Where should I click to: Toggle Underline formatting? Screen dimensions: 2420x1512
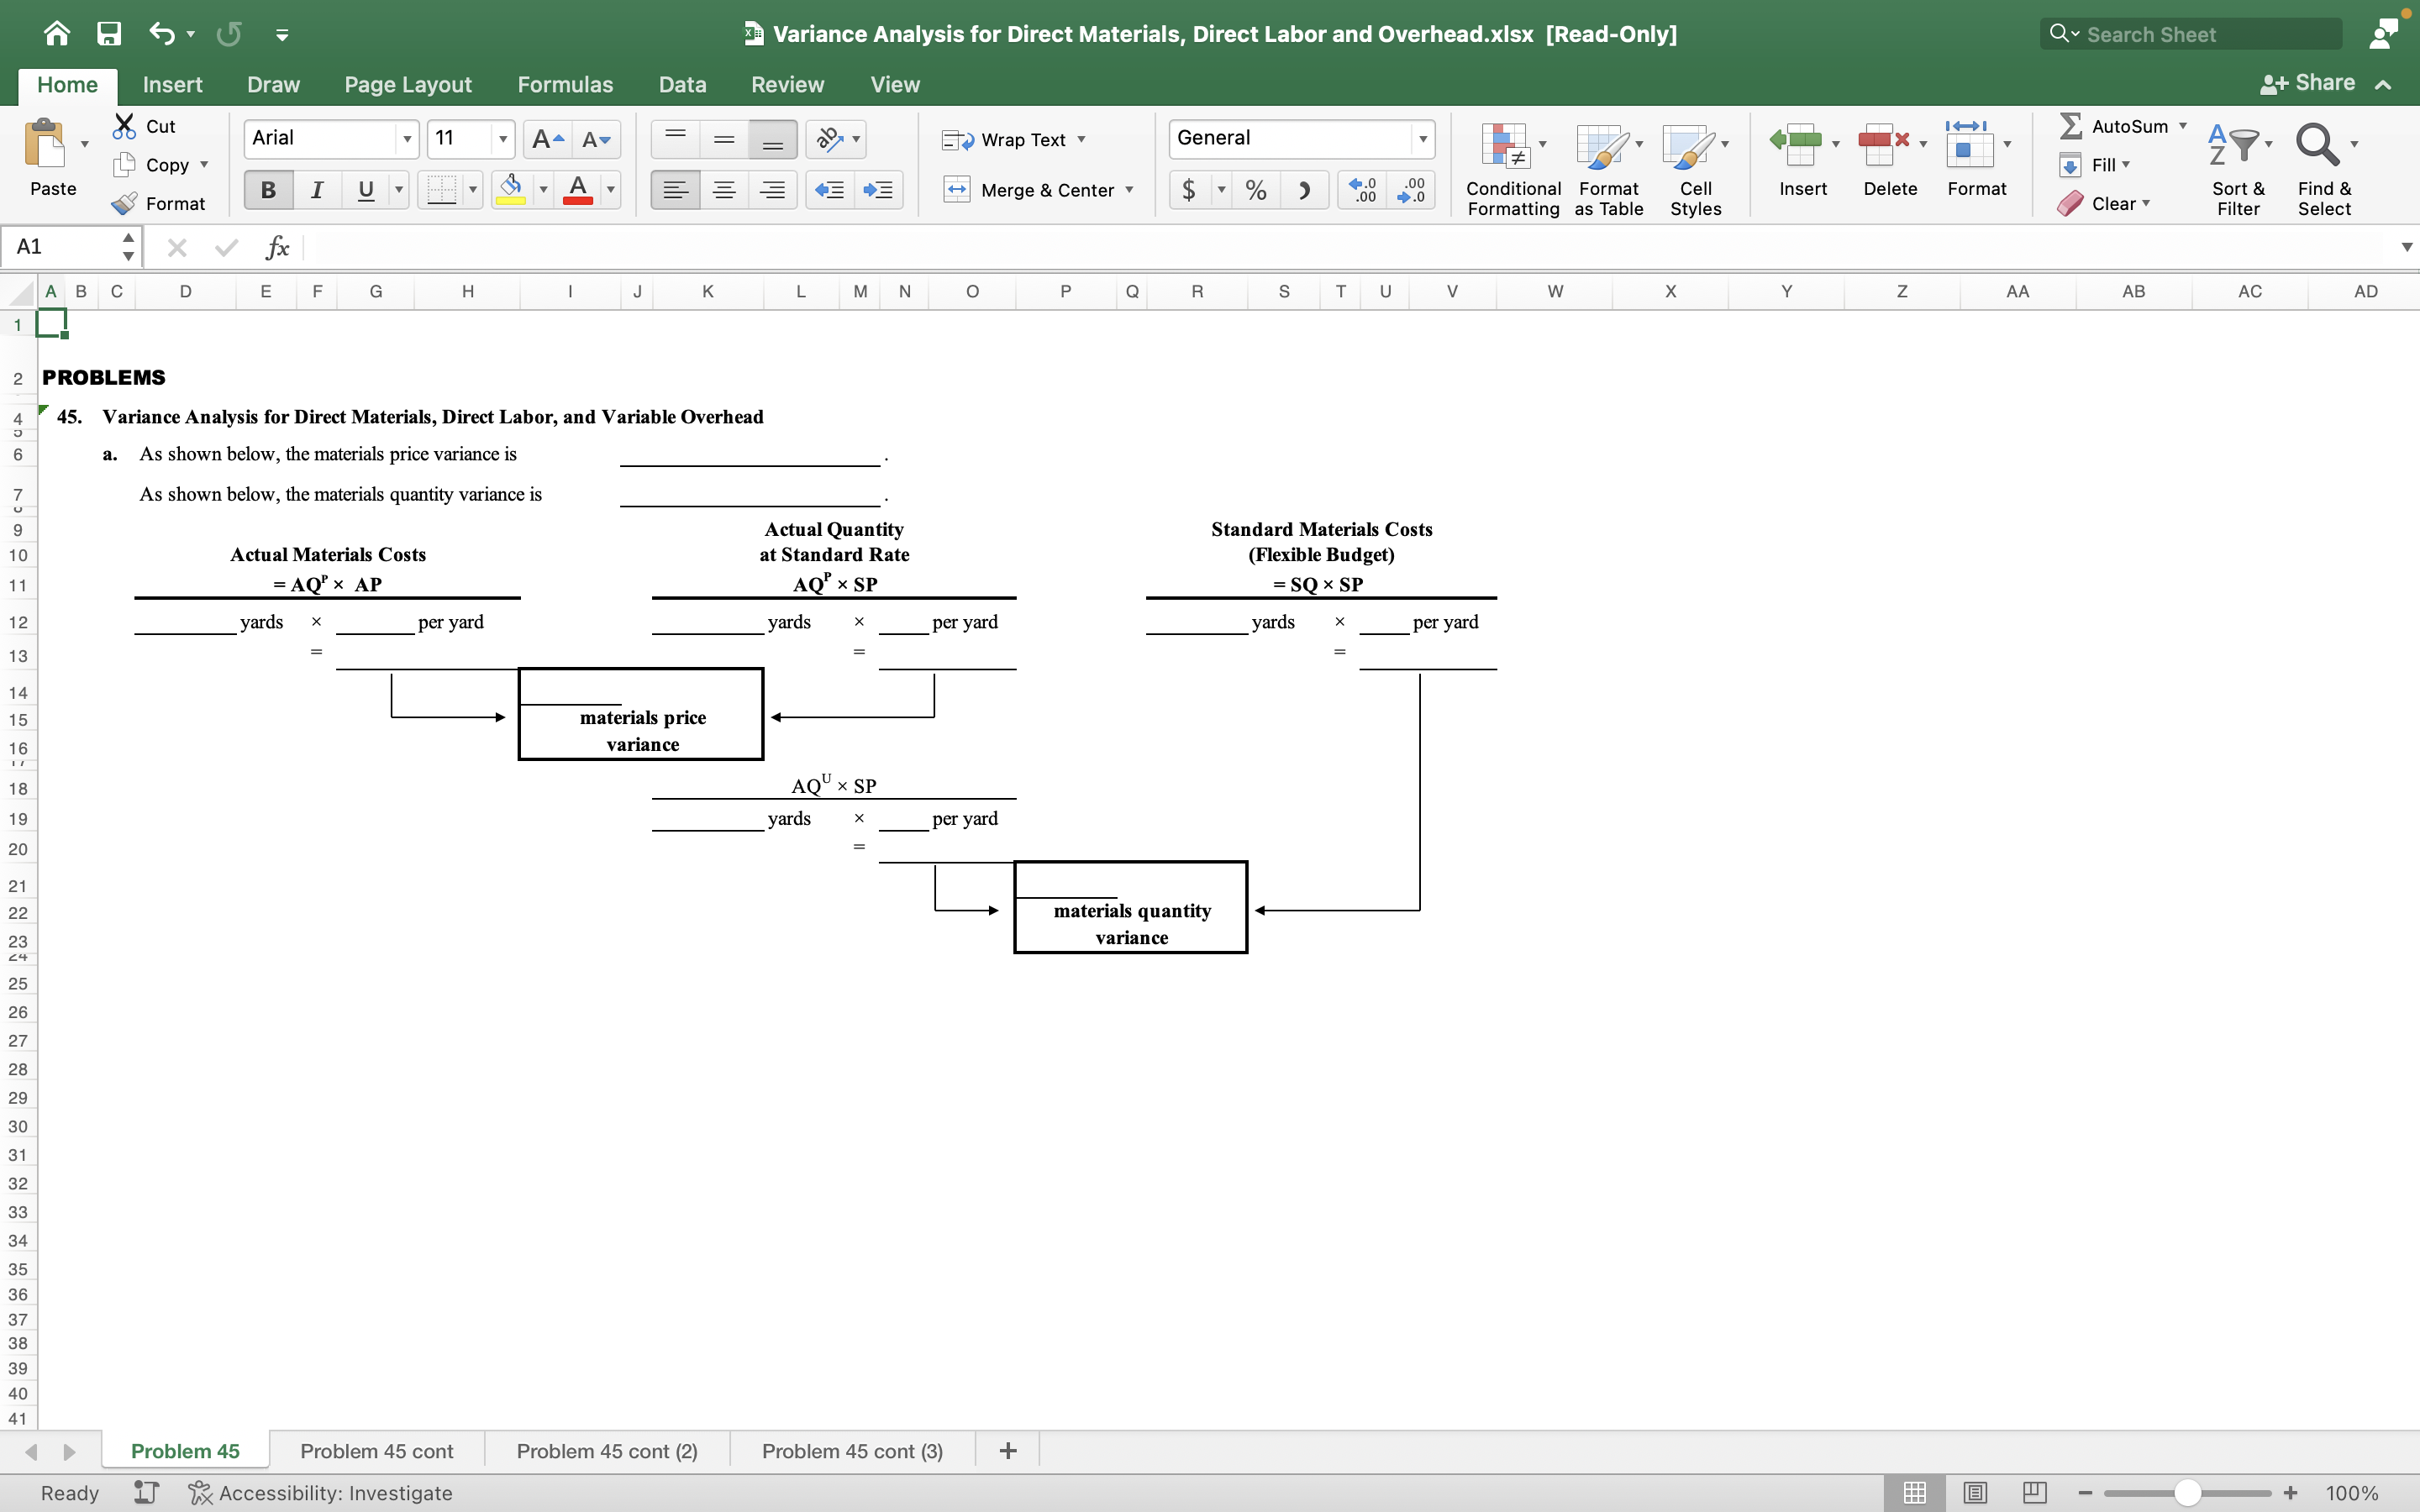tap(366, 190)
